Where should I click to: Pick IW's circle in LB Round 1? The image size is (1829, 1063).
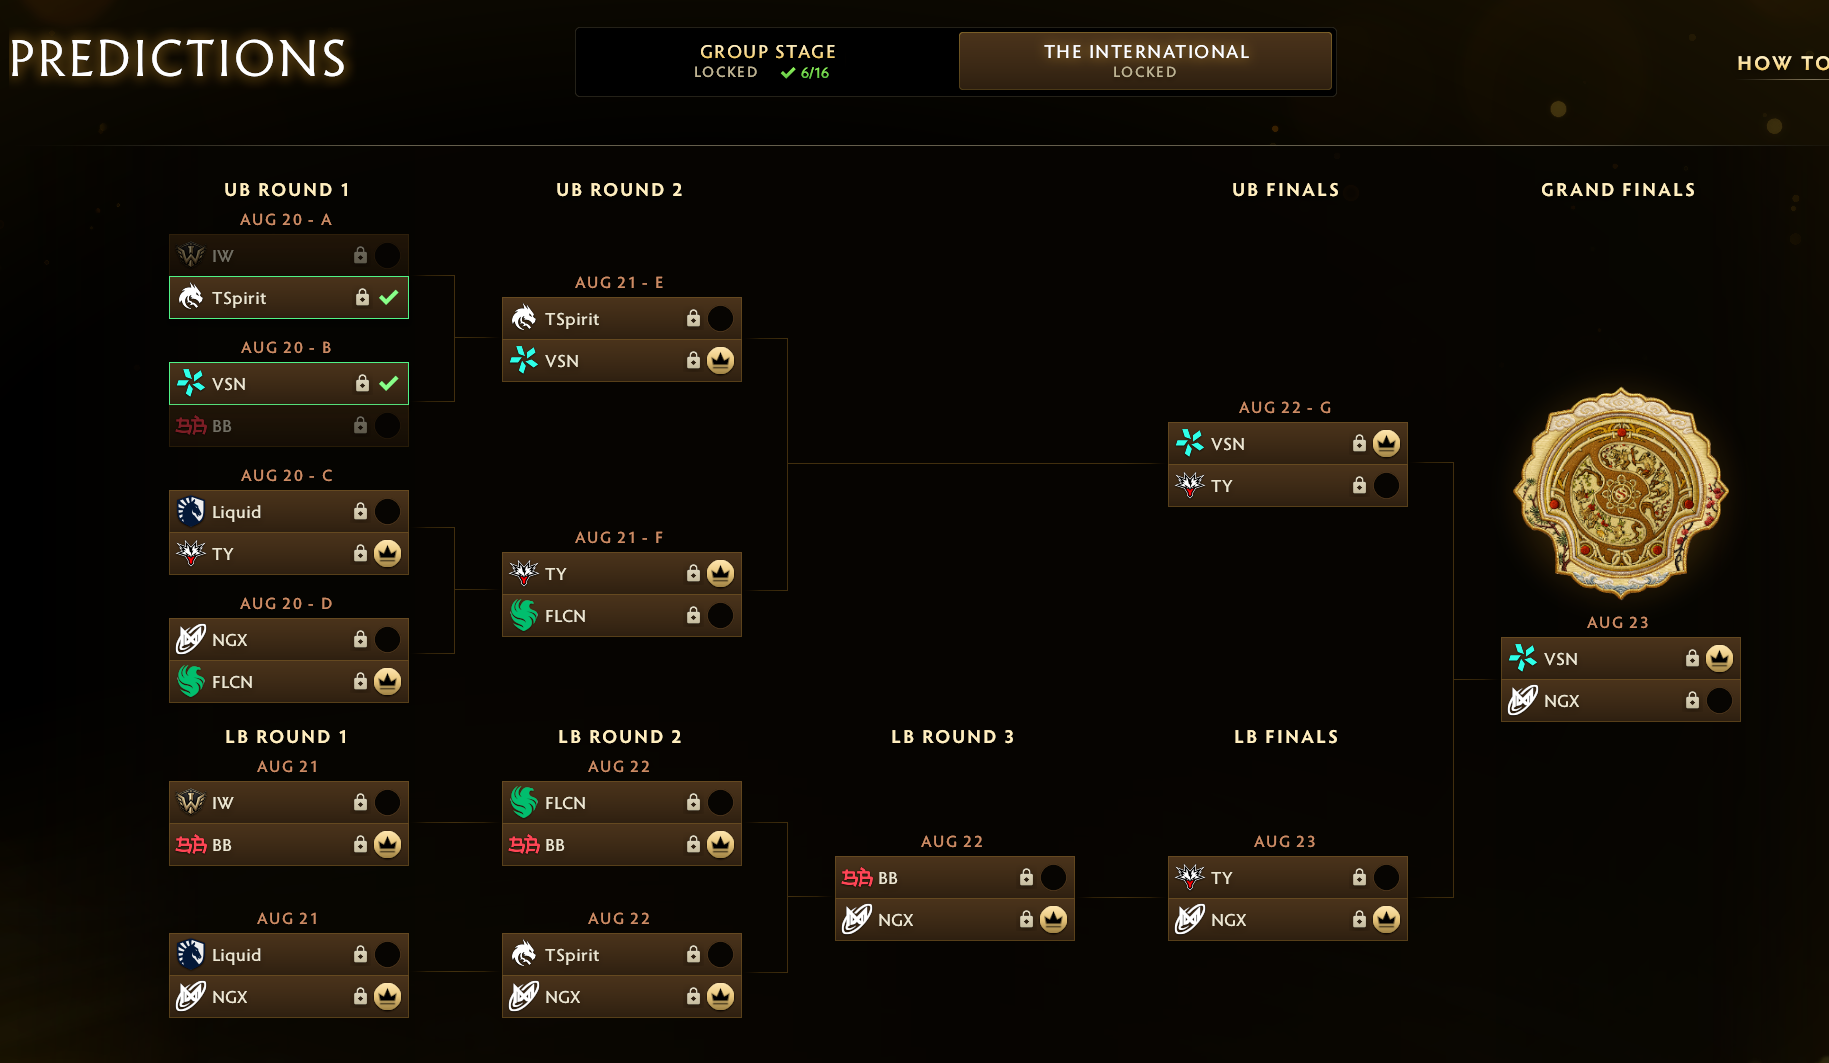tap(387, 802)
